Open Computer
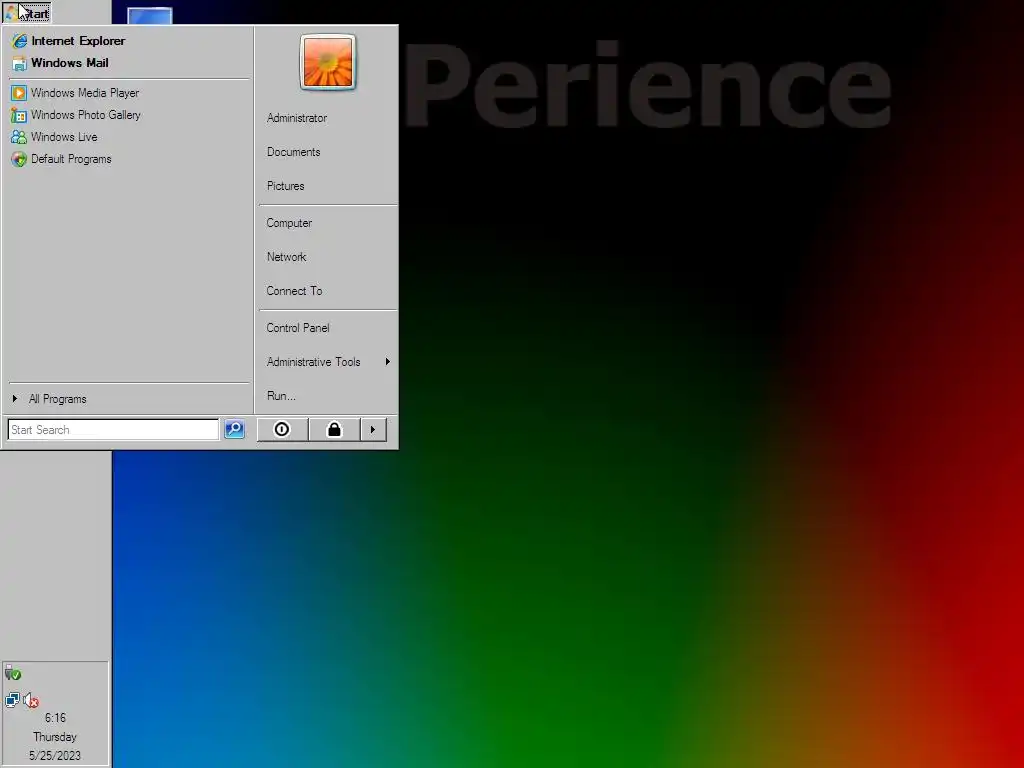This screenshot has width=1024, height=768. [328, 223]
